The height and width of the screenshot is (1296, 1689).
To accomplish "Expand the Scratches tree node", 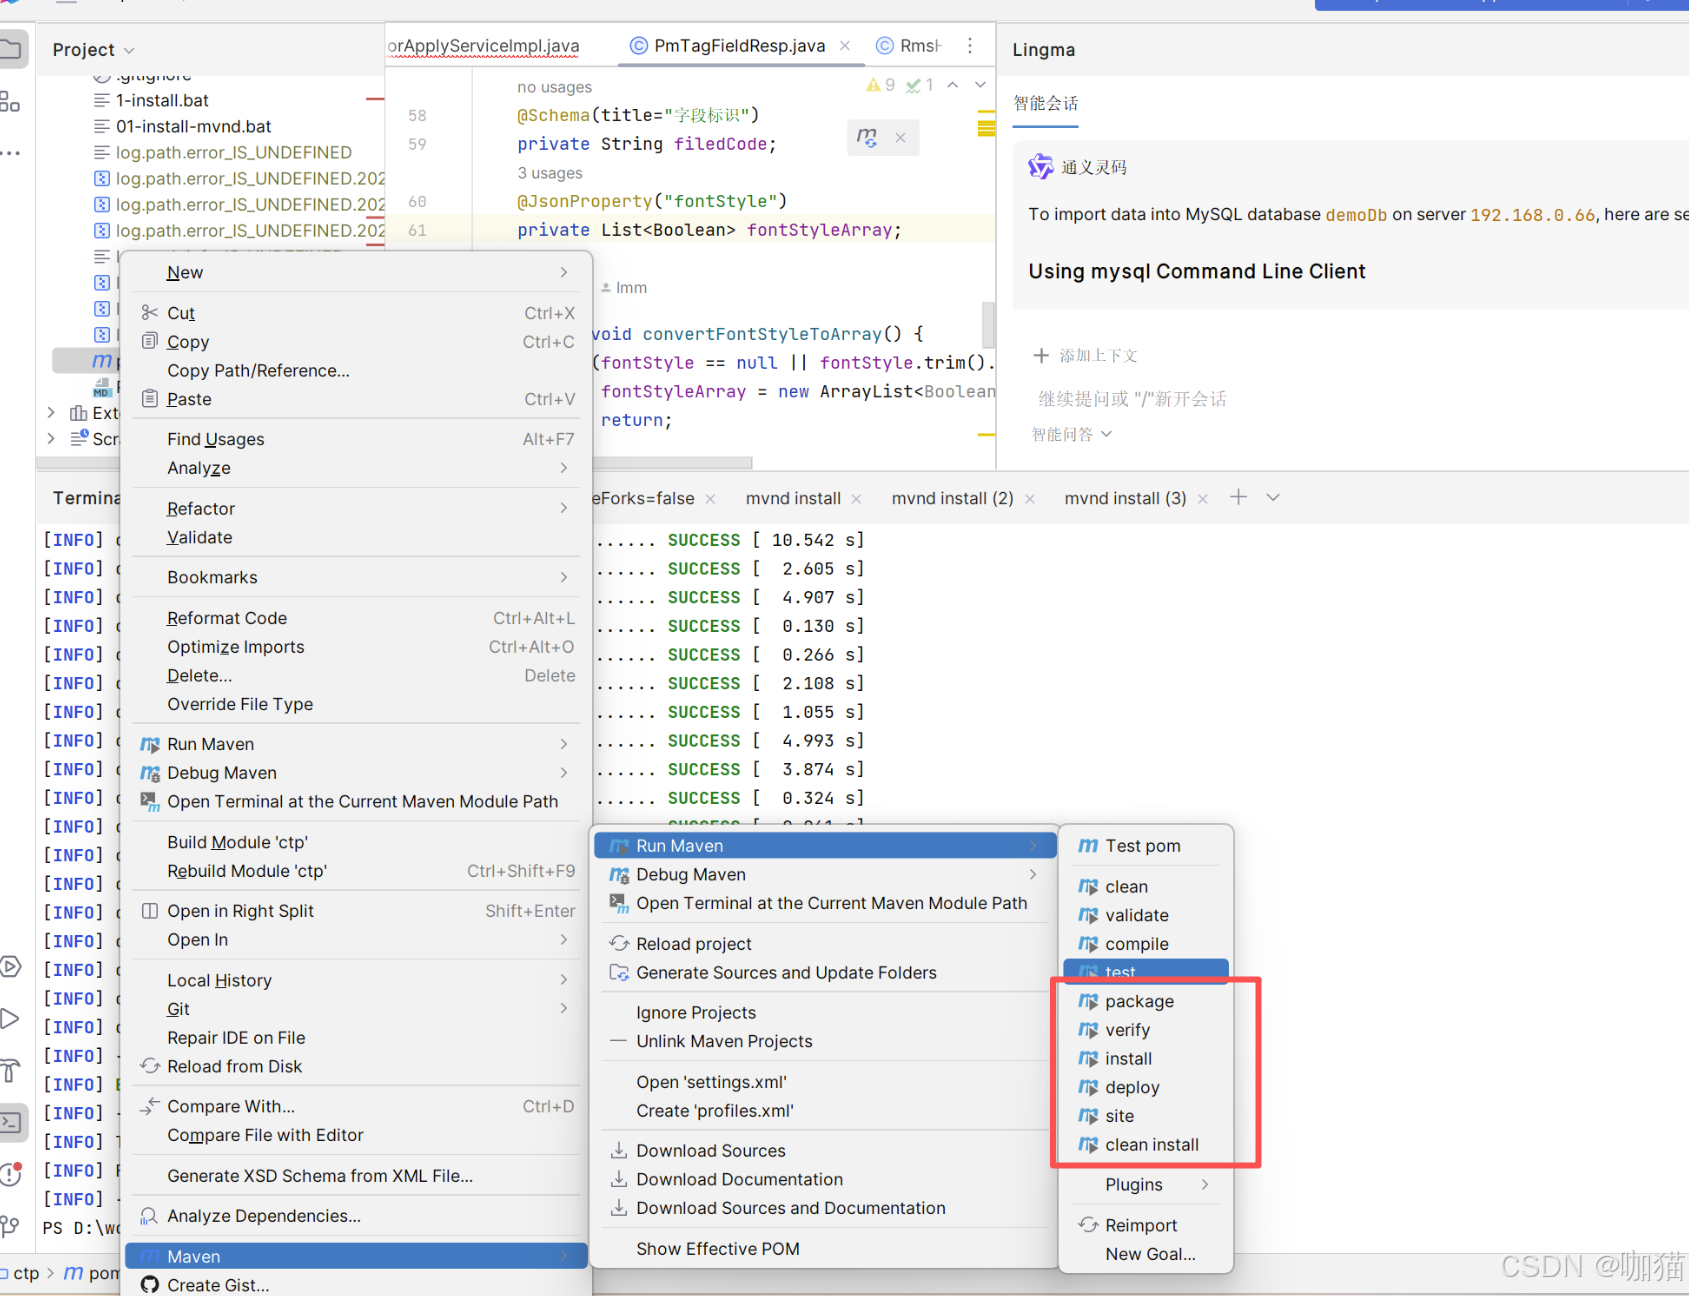I will (51, 439).
